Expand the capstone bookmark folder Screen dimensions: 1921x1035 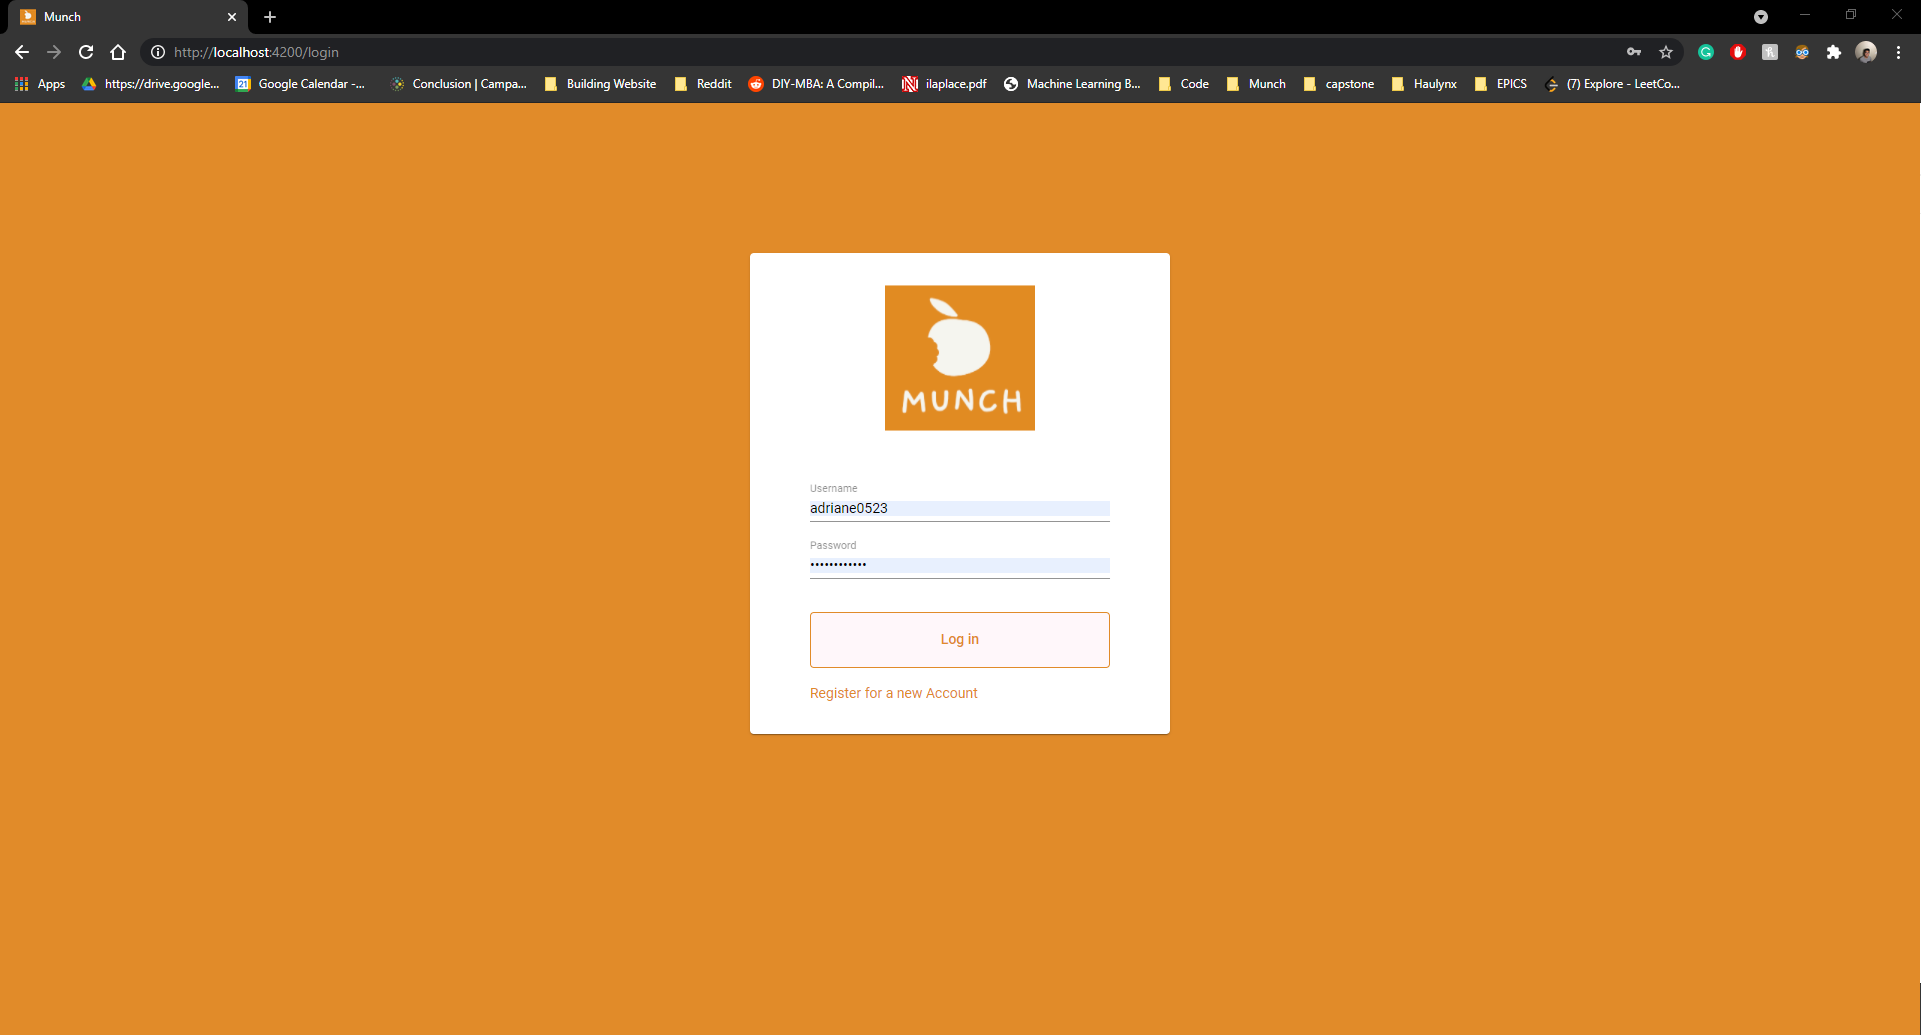(1339, 84)
